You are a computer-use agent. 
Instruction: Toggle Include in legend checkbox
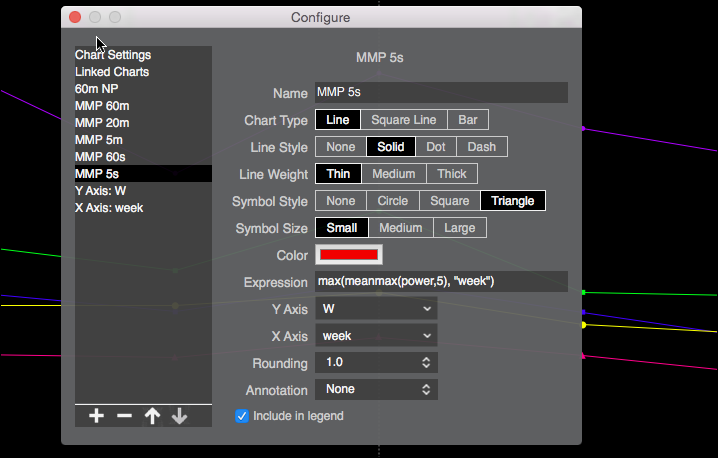point(242,416)
